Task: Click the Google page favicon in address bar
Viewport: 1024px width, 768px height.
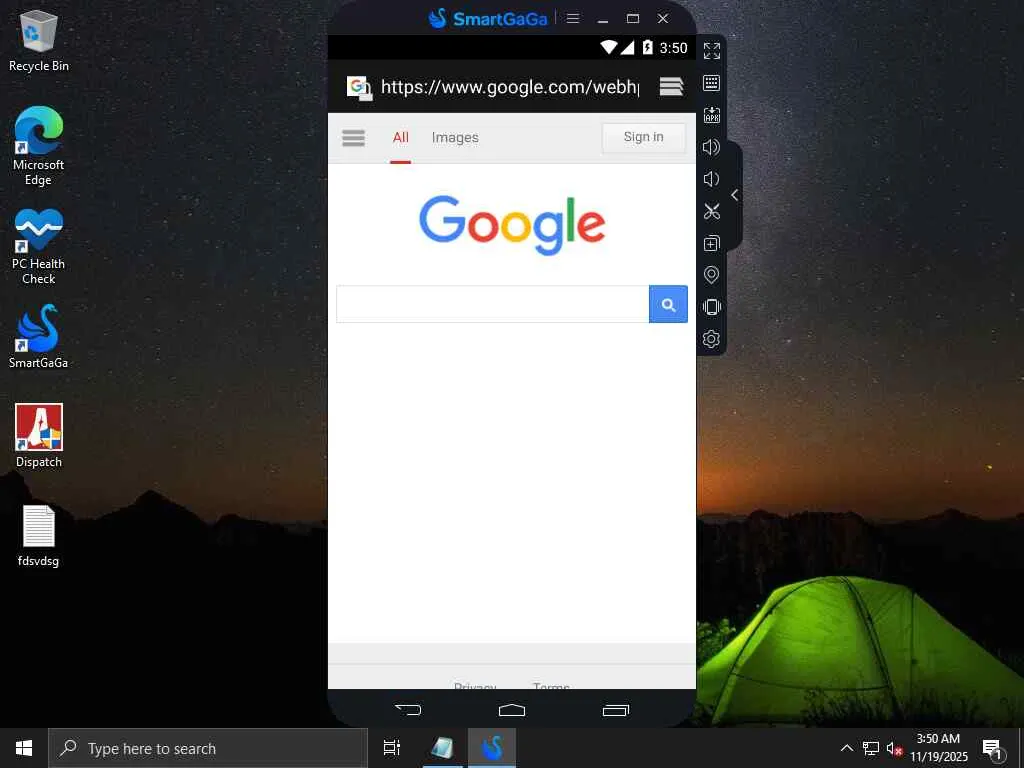Action: tap(359, 87)
